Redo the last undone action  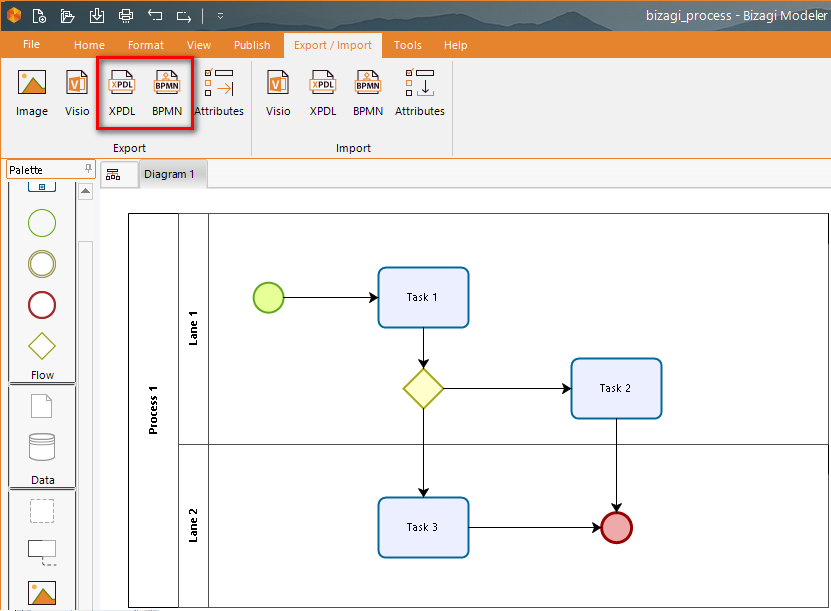tap(183, 16)
